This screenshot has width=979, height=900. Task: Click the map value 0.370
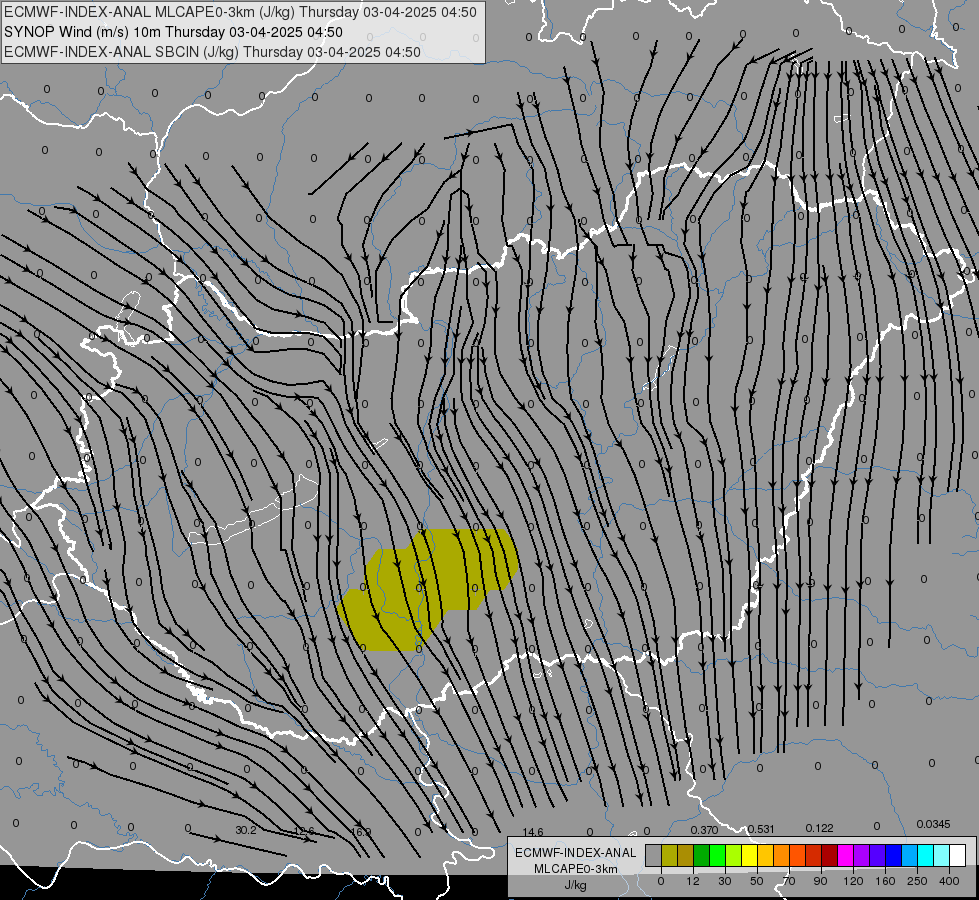tap(704, 829)
